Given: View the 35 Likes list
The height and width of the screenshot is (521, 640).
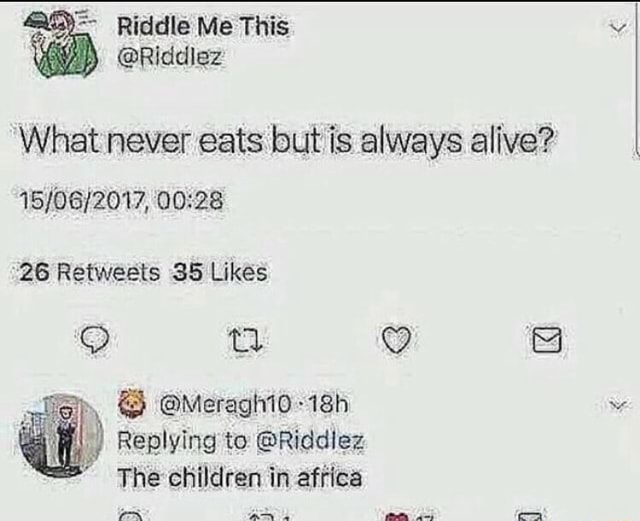Looking at the screenshot, I should 220,271.
